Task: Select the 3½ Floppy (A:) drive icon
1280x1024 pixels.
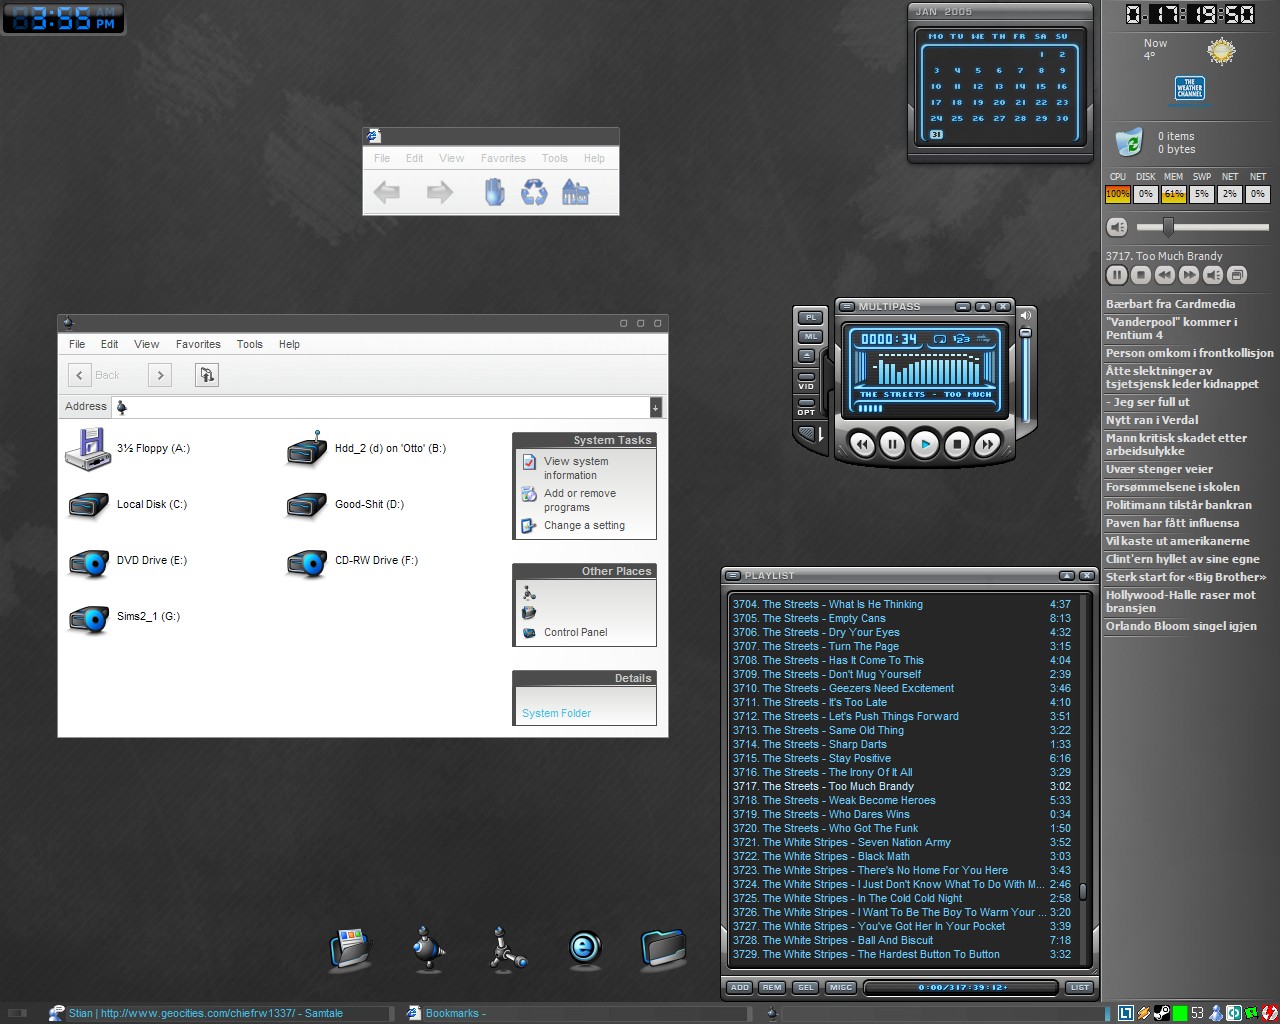Action: [88, 449]
